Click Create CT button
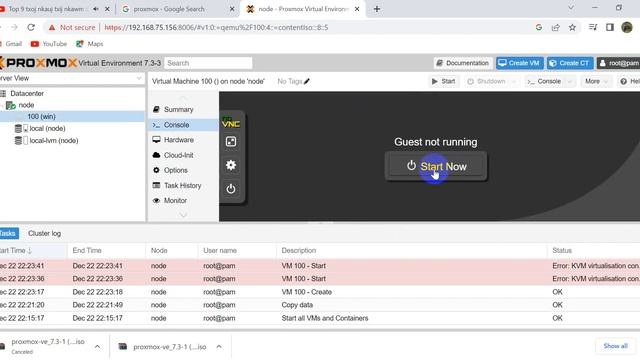This screenshot has width=640, height=360. point(570,63)
